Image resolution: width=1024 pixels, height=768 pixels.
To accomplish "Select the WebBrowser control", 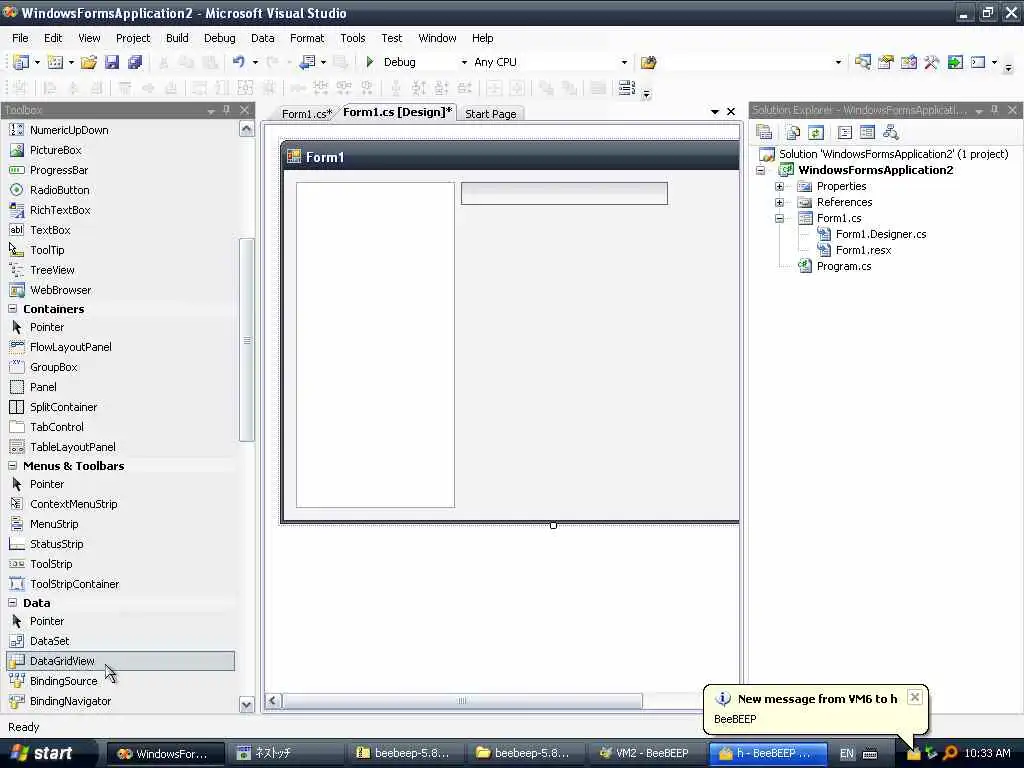I will coord(60,290).
